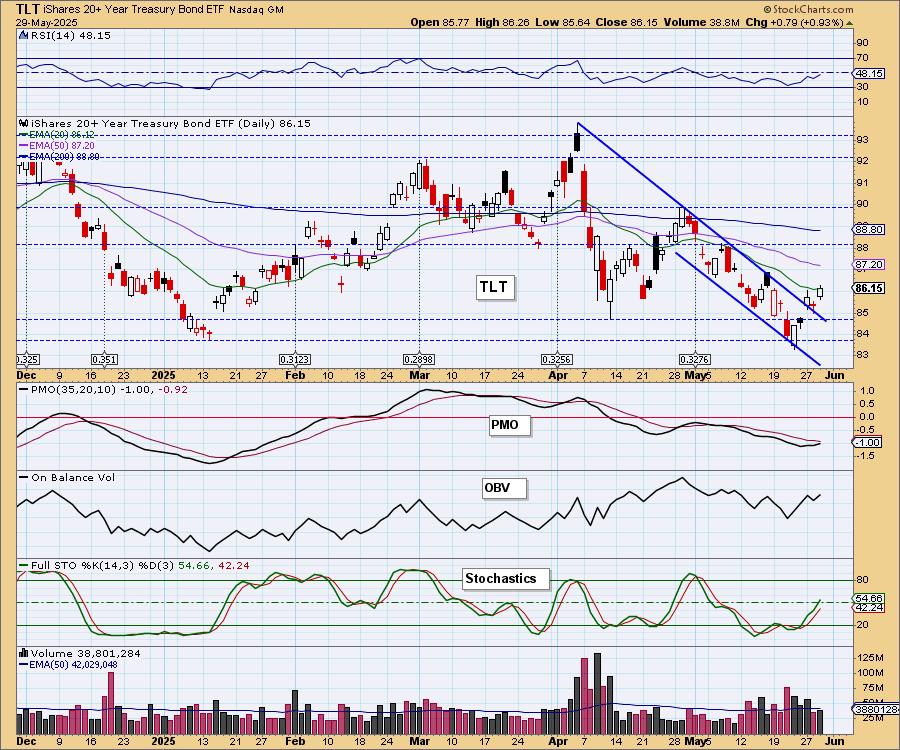Viewport: 900px width, 750px height.
Task: Click the Volume 38,801,284 legend label
Action: (x=86, y=654)
